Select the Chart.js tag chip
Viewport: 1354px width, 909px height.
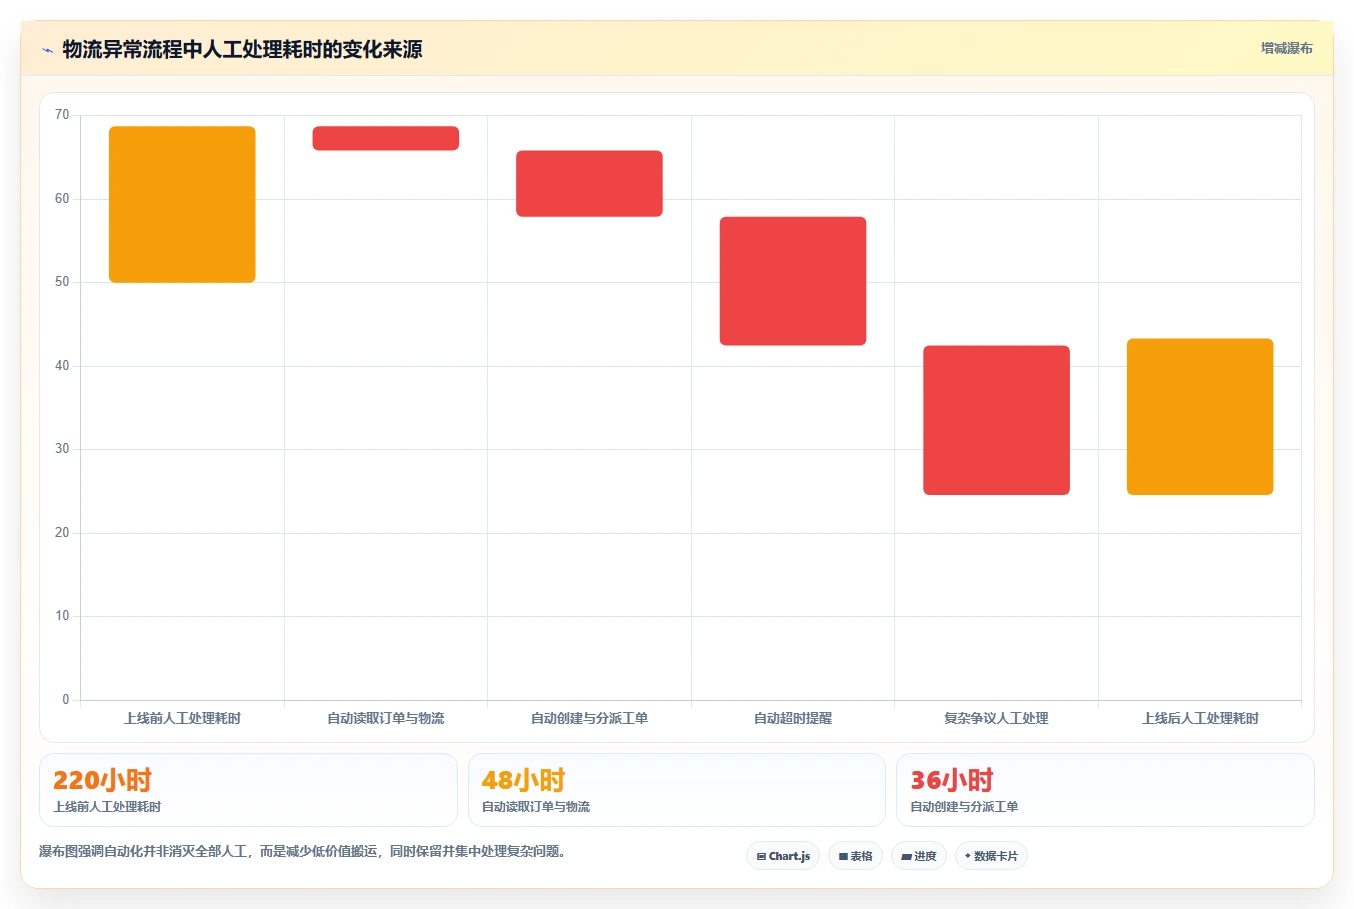pyautogui.click(x=783, y=856)
